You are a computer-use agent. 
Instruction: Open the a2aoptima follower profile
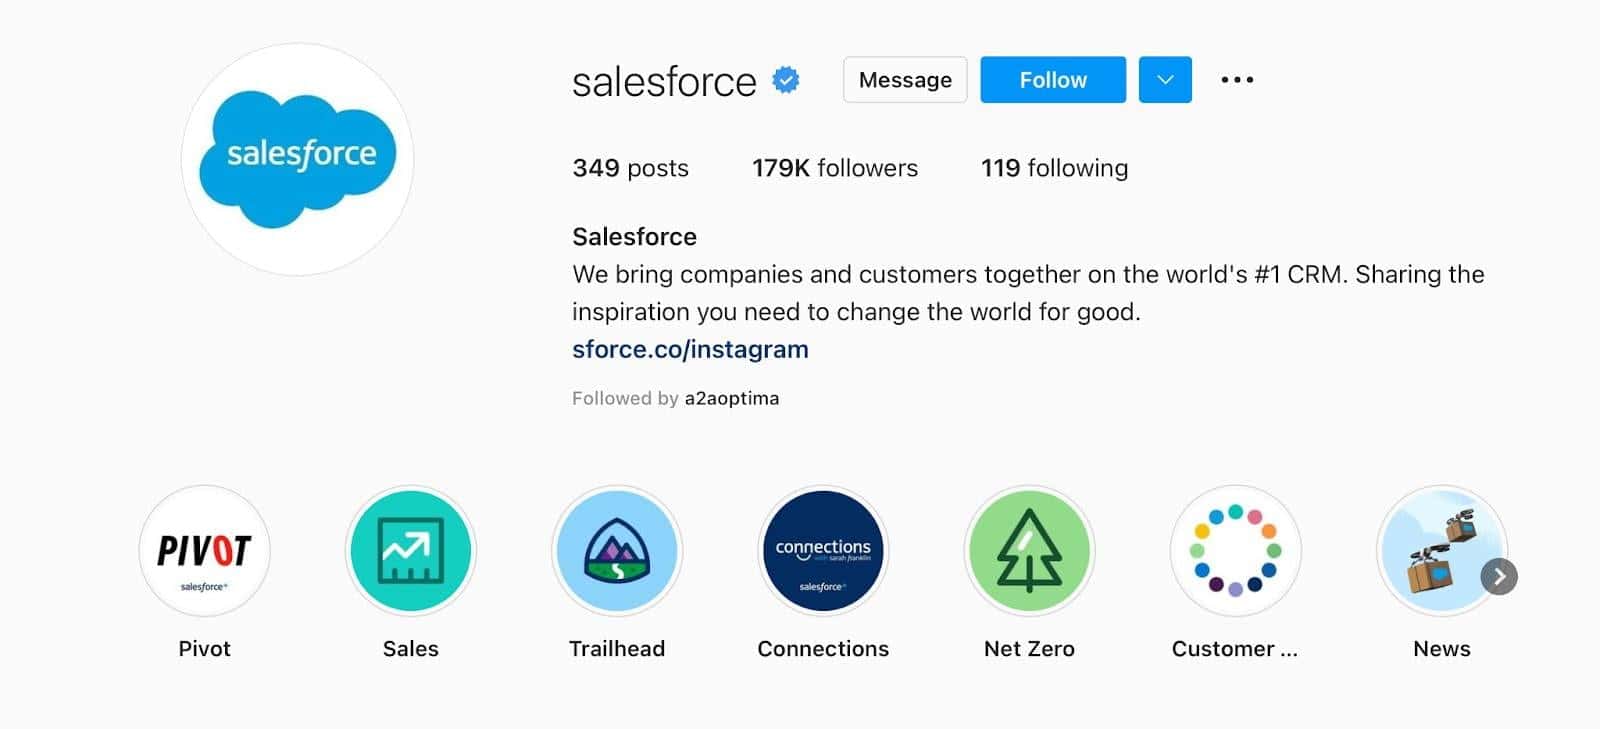pos(731,398)
